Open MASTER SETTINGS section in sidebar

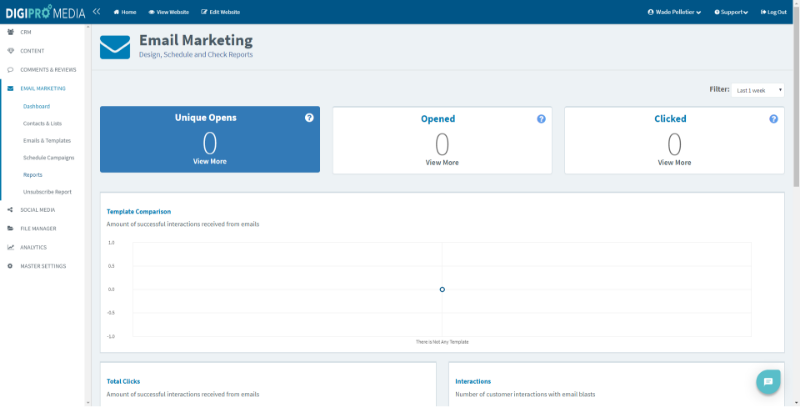click(43, 266)
